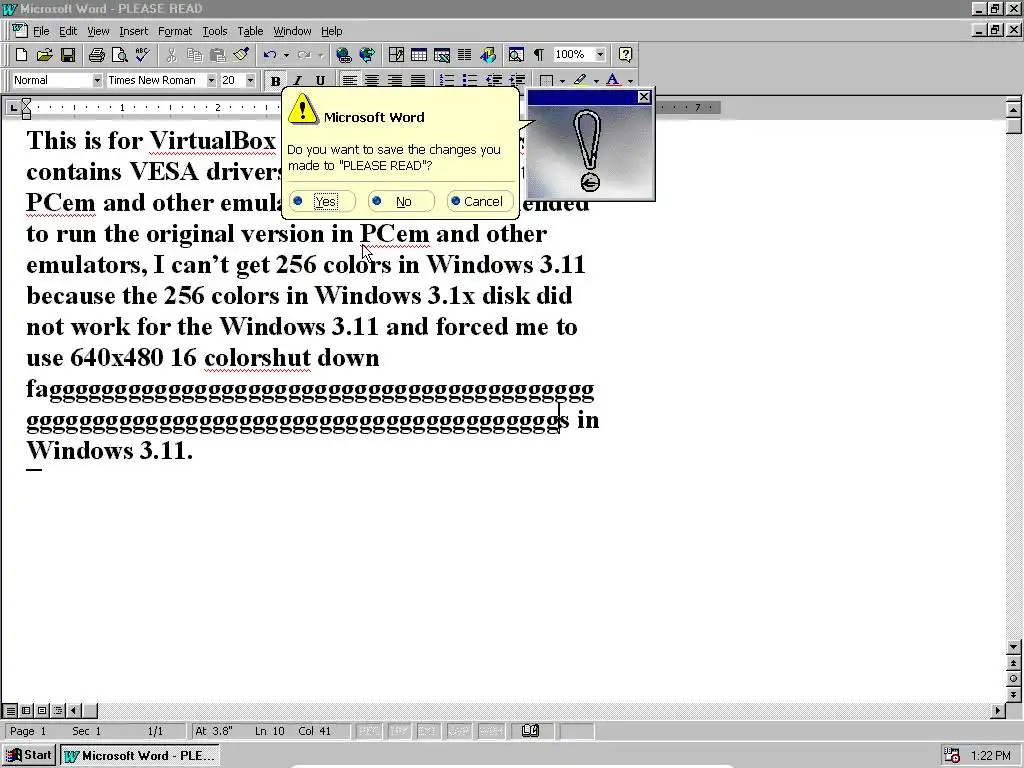1024x768 pixels.
Task: Increase paragraph indent
Action: [517, 80]
